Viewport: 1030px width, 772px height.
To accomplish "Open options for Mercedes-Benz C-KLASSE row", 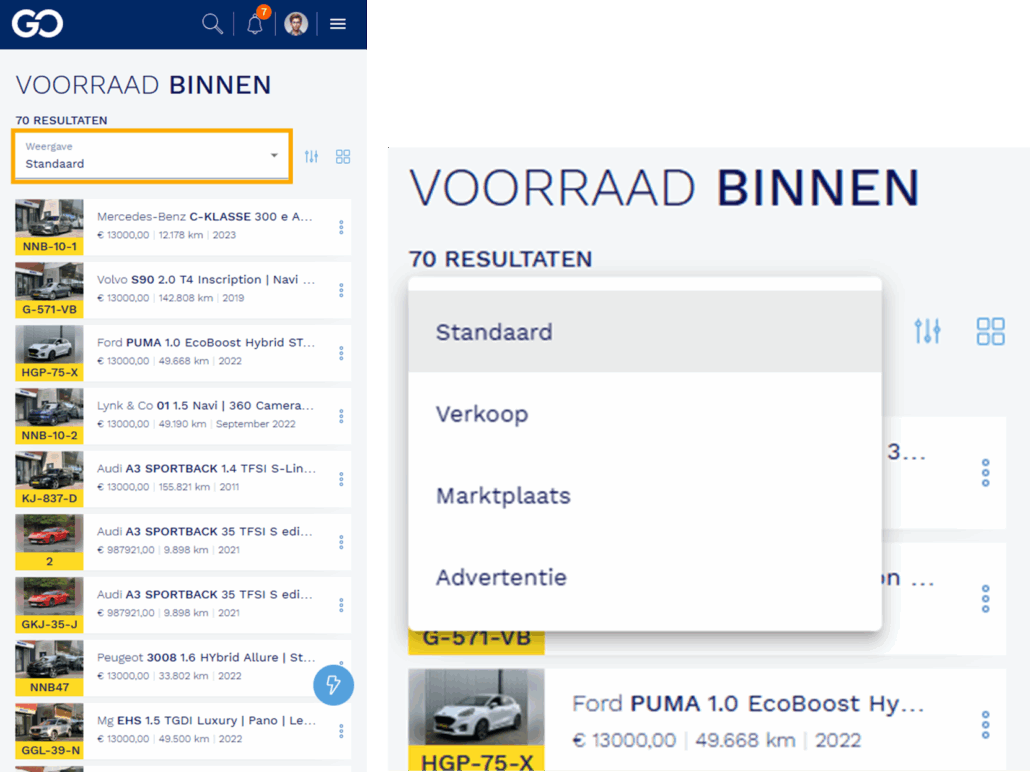I will pyautogui.click(x=341, y=227).
